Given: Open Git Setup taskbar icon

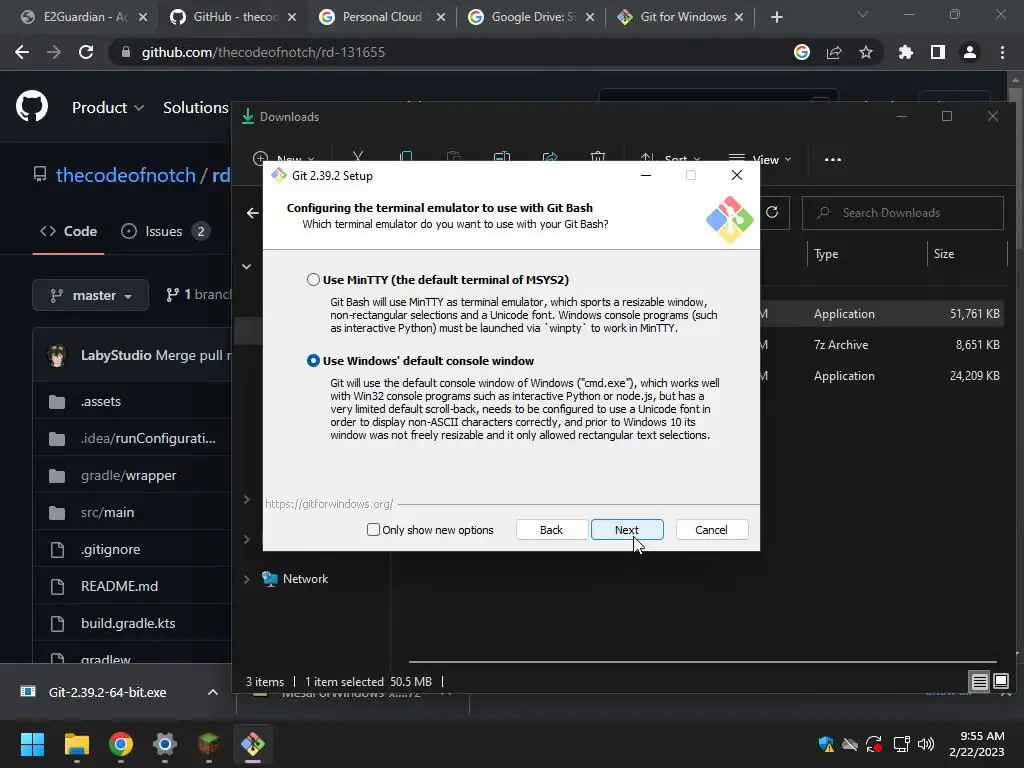Looking at the screenshot, I should click(x=253, y=744).
